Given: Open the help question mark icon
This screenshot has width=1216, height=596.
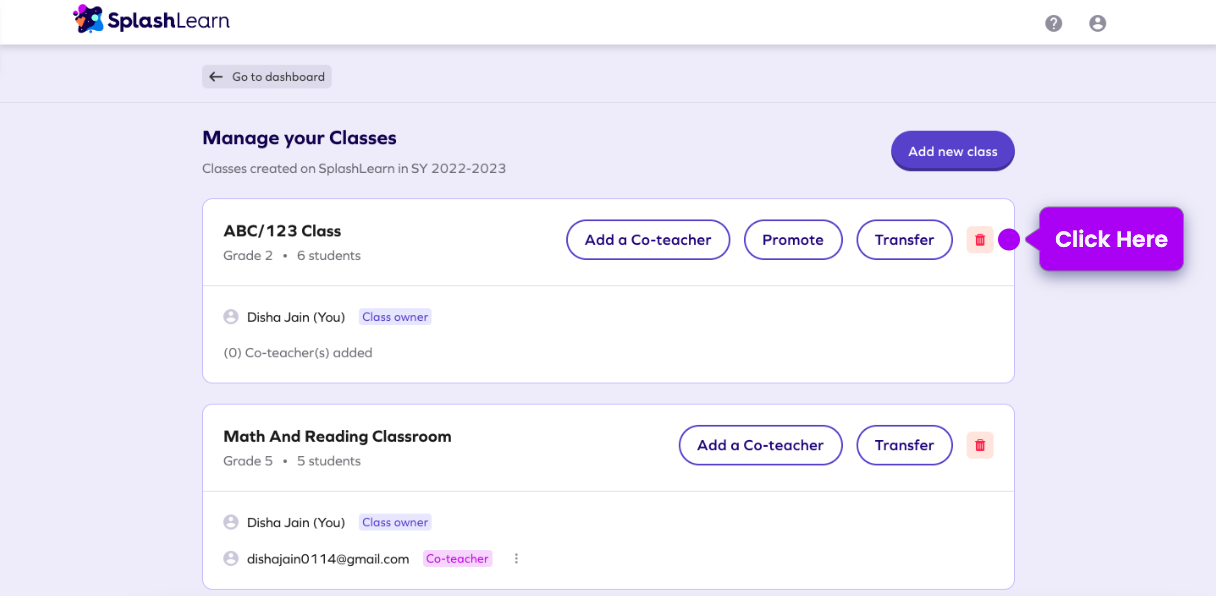Looking at the screenshot, I should (1053, 23).
